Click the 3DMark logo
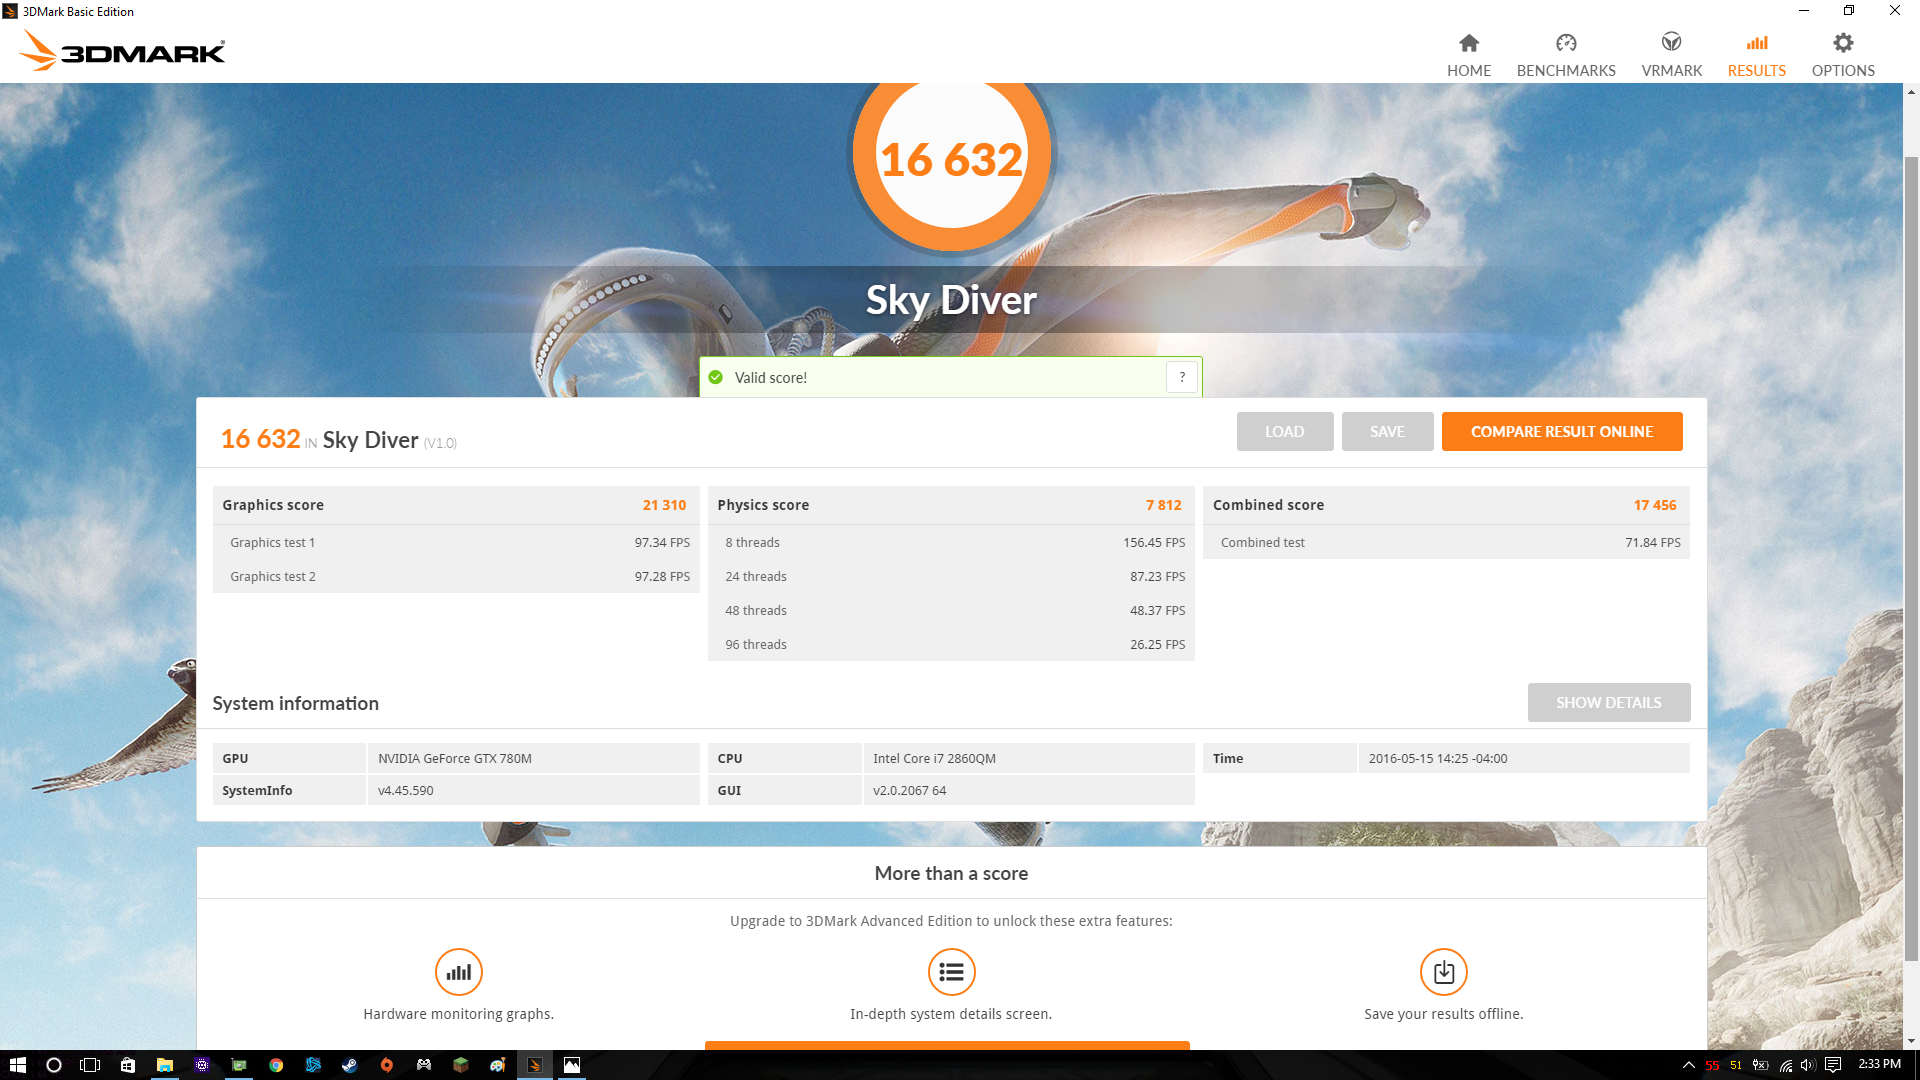The width and height of the screenshot is (1920, 1080). coord(122,51)
